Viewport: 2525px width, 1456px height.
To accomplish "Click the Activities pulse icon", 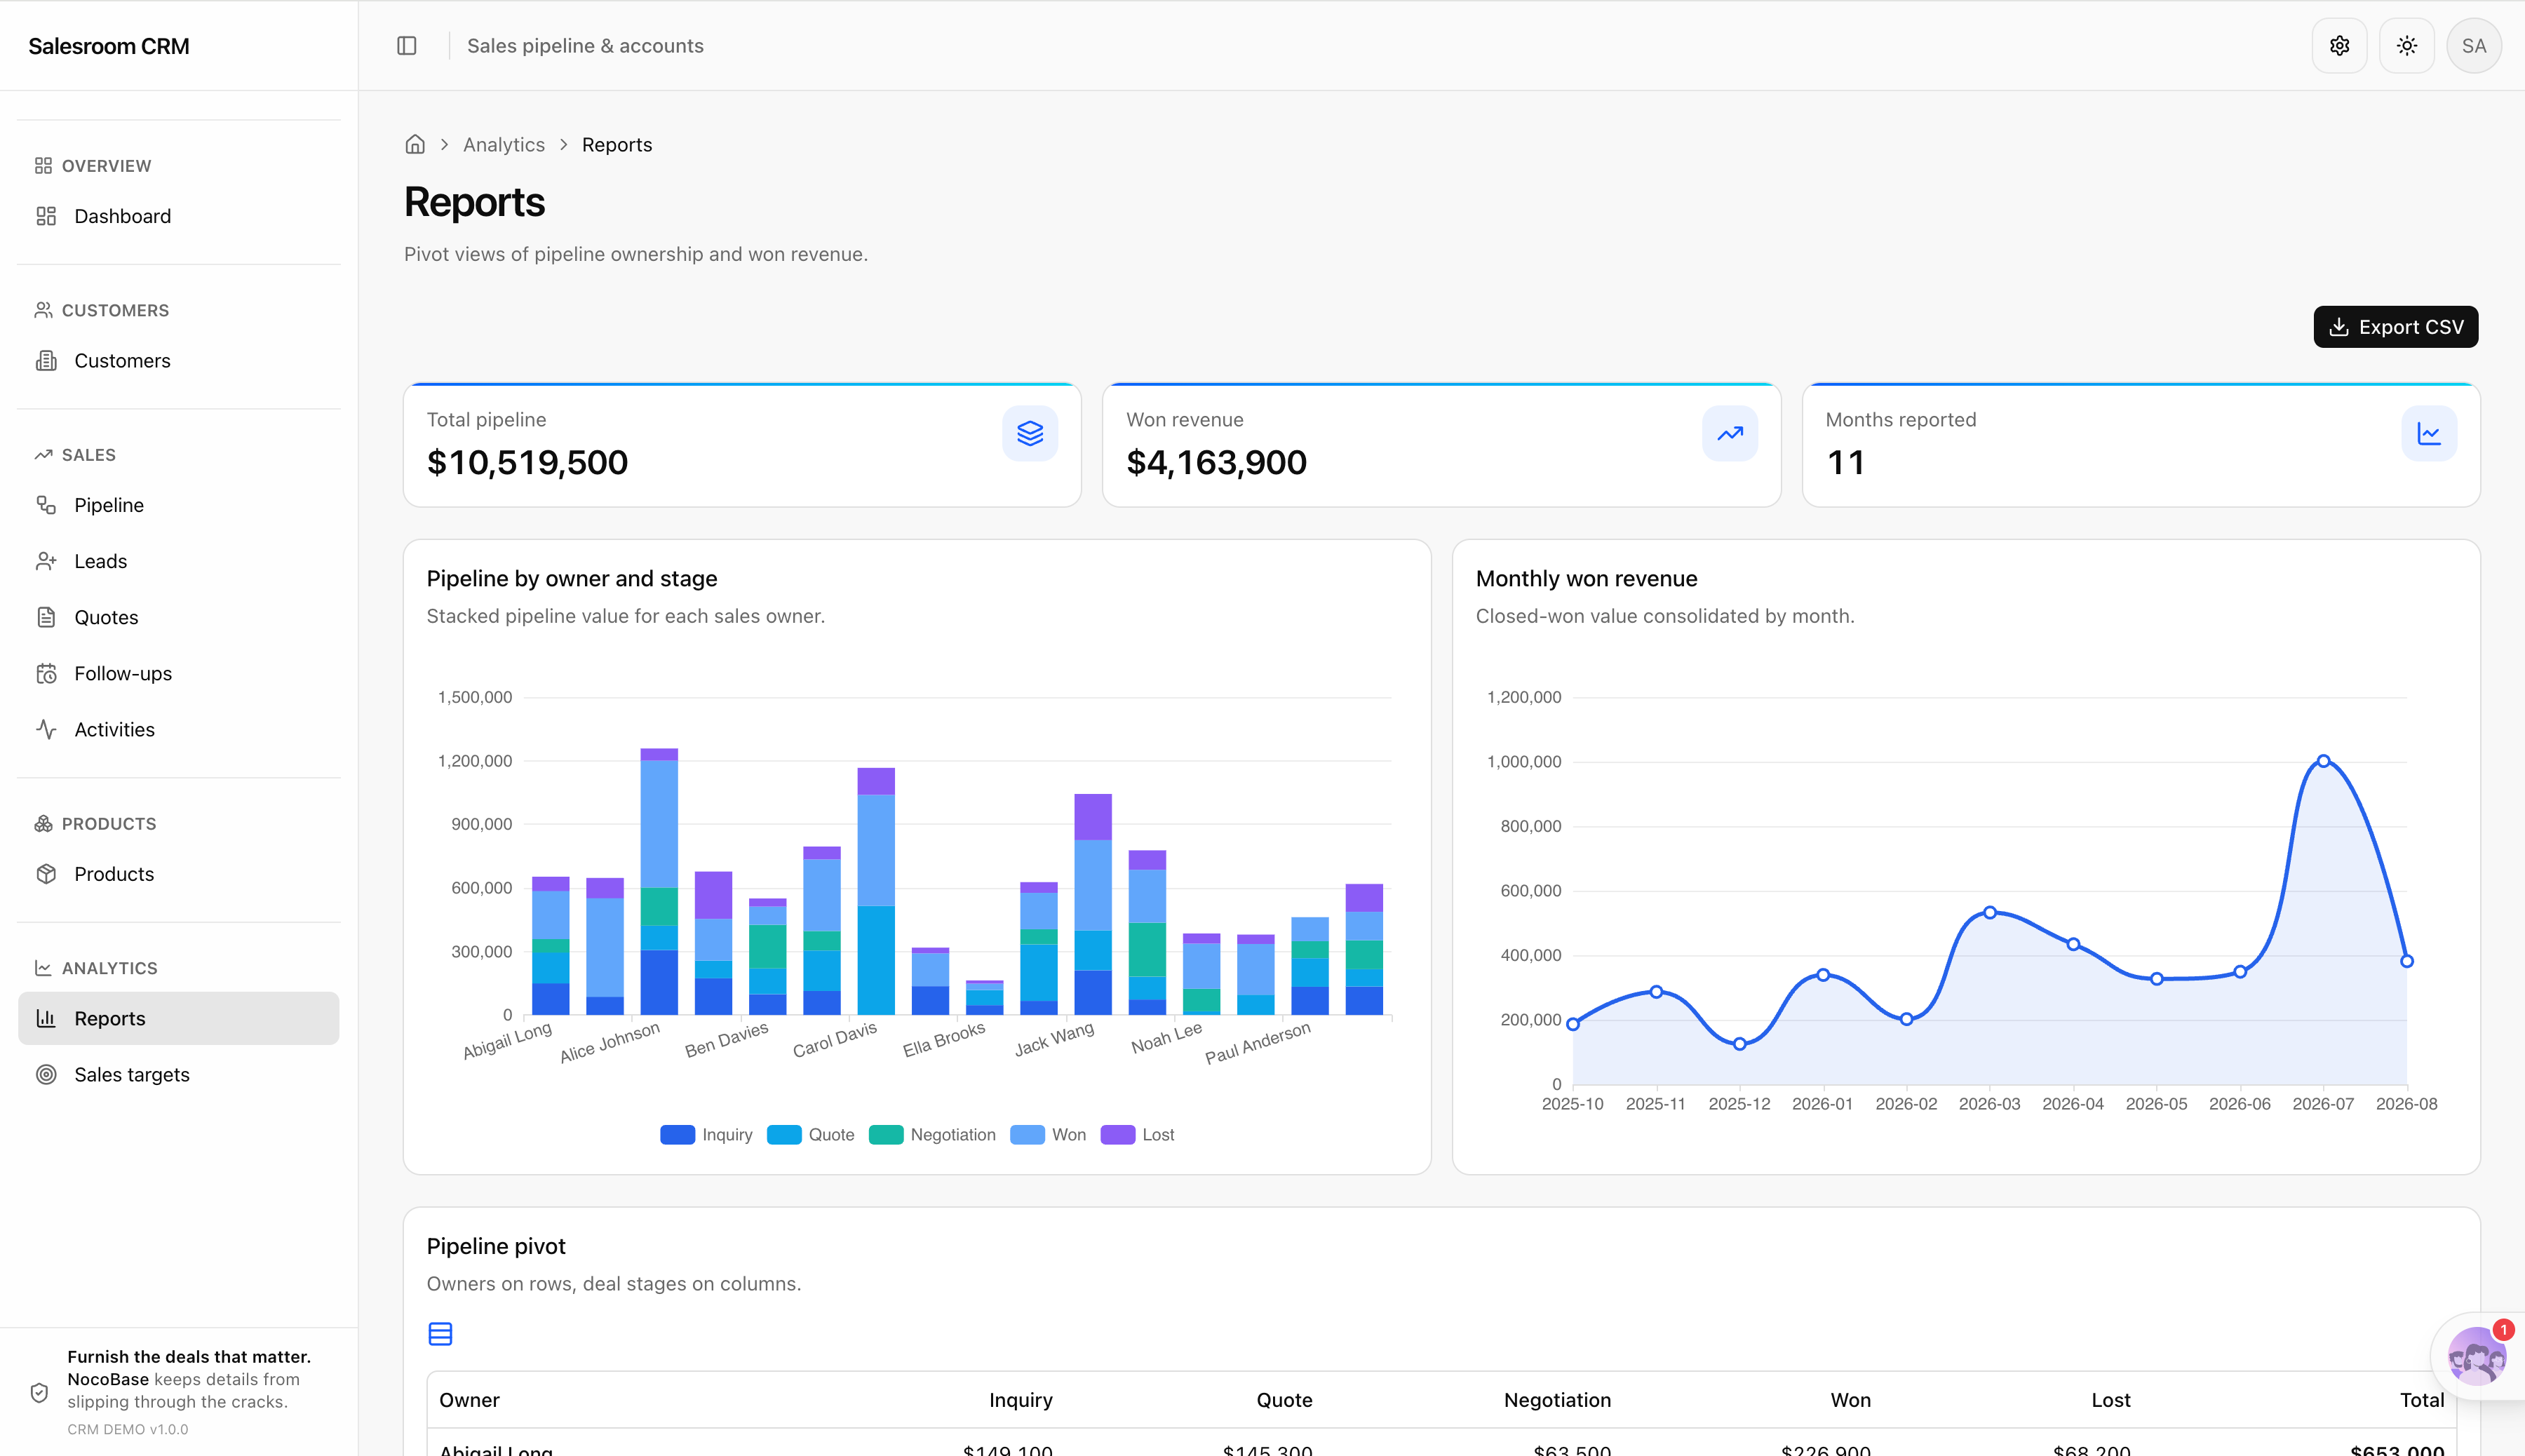I will [46, 730].
